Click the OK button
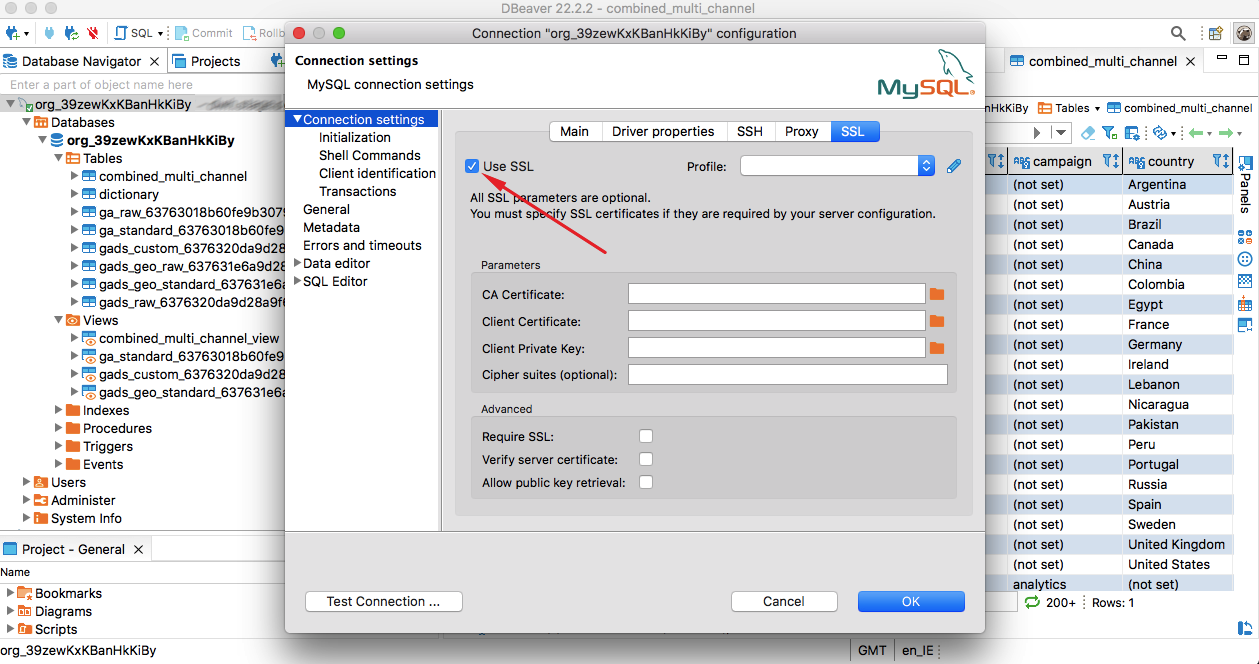Image resolution: width=1259 pixels, height=664 pixels. click(911, 601)
